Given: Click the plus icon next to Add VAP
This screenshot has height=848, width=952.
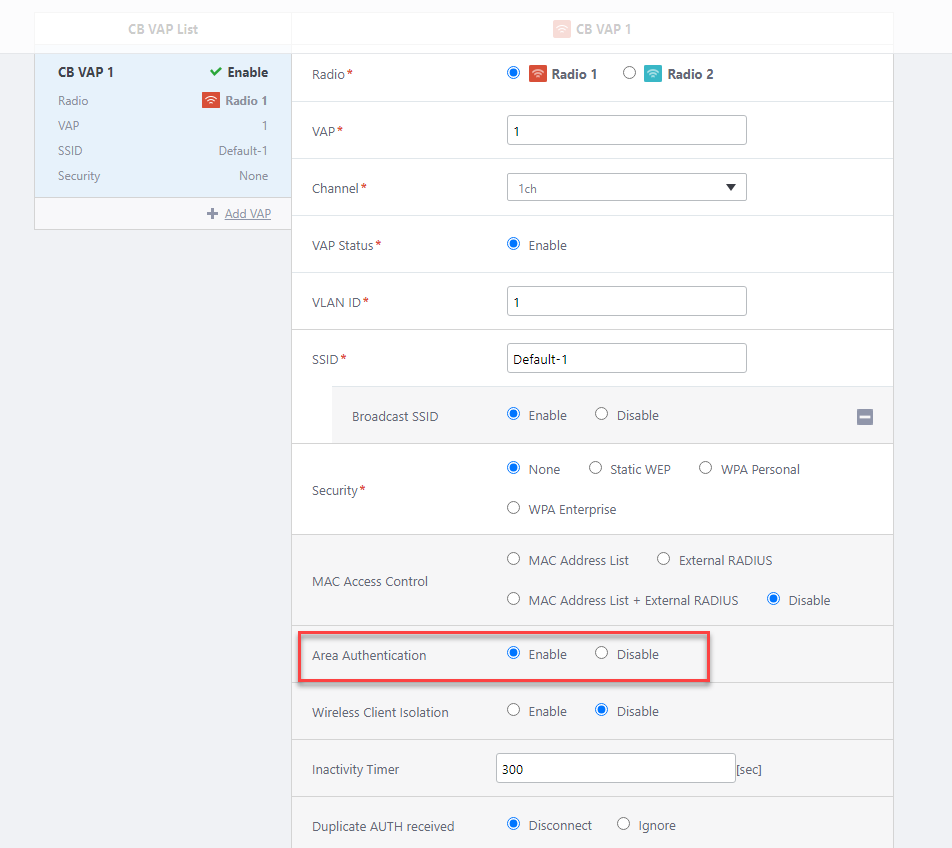Looking at the screenshot, I should tap(212, 214).
